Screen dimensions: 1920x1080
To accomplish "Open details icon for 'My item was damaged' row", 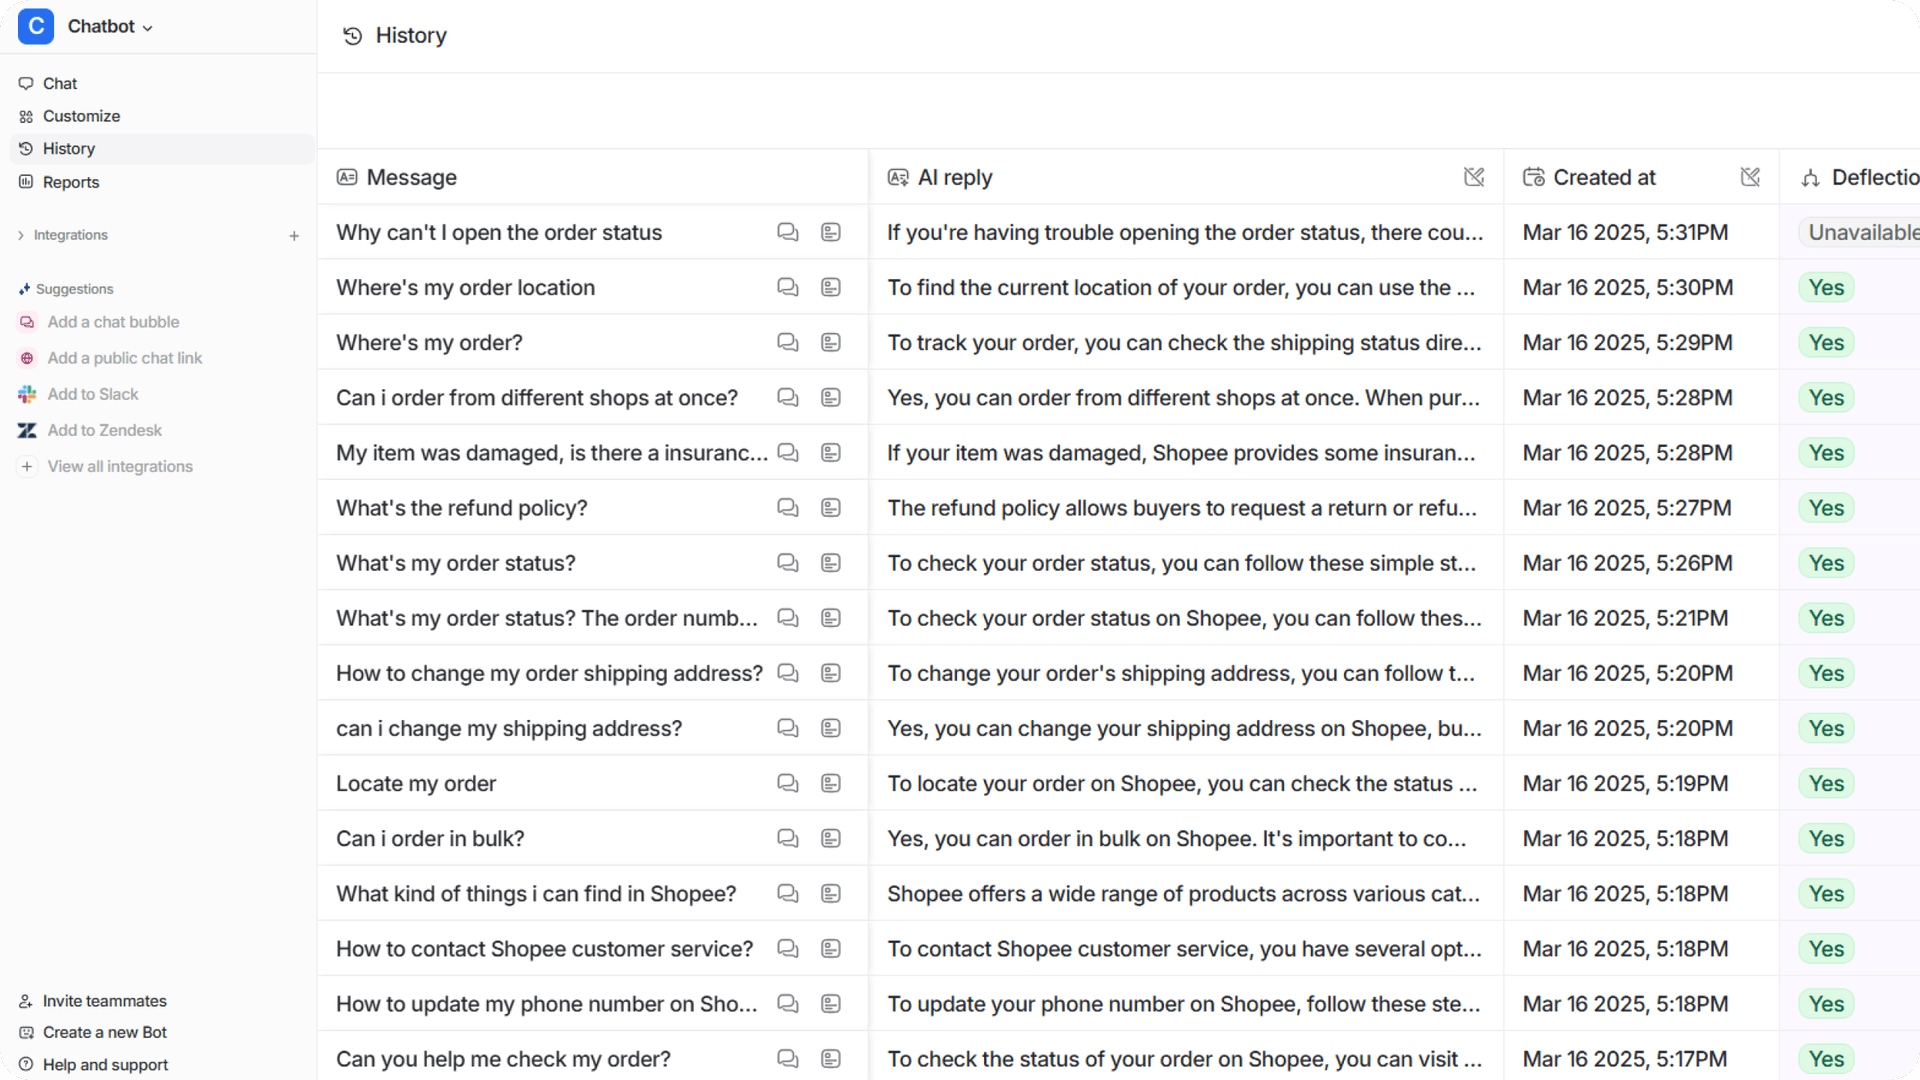I will pos(831,452).
